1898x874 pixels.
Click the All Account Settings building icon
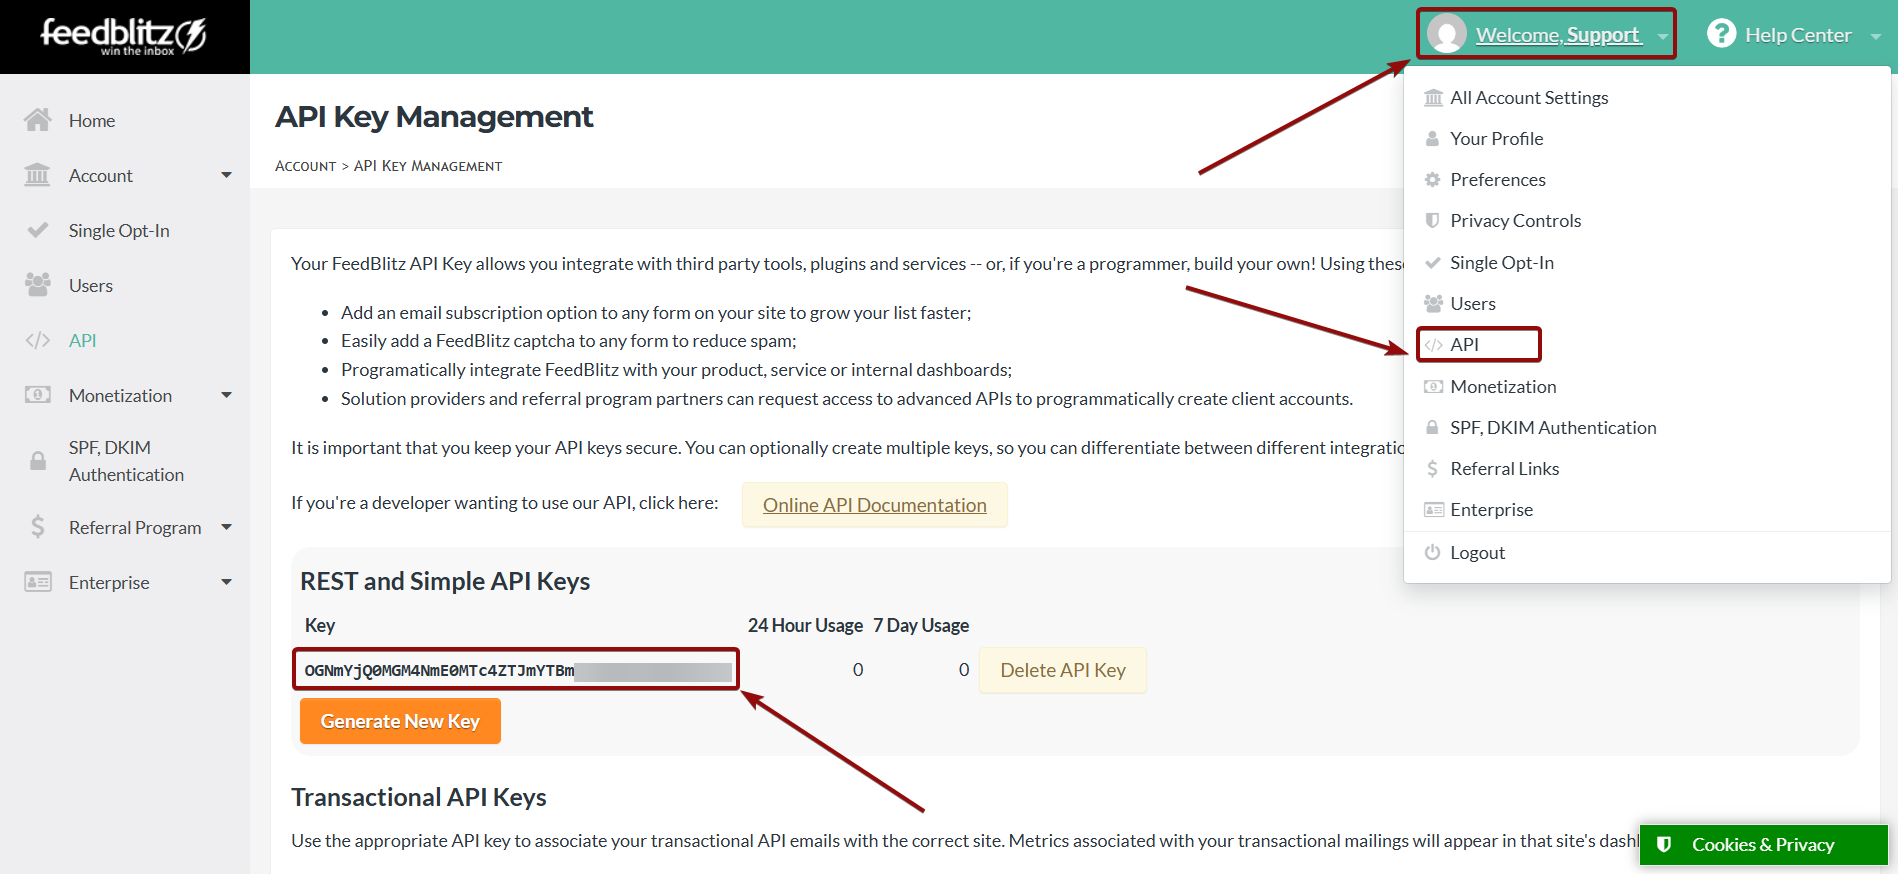pyautogui.click(x=1433, y=97)
